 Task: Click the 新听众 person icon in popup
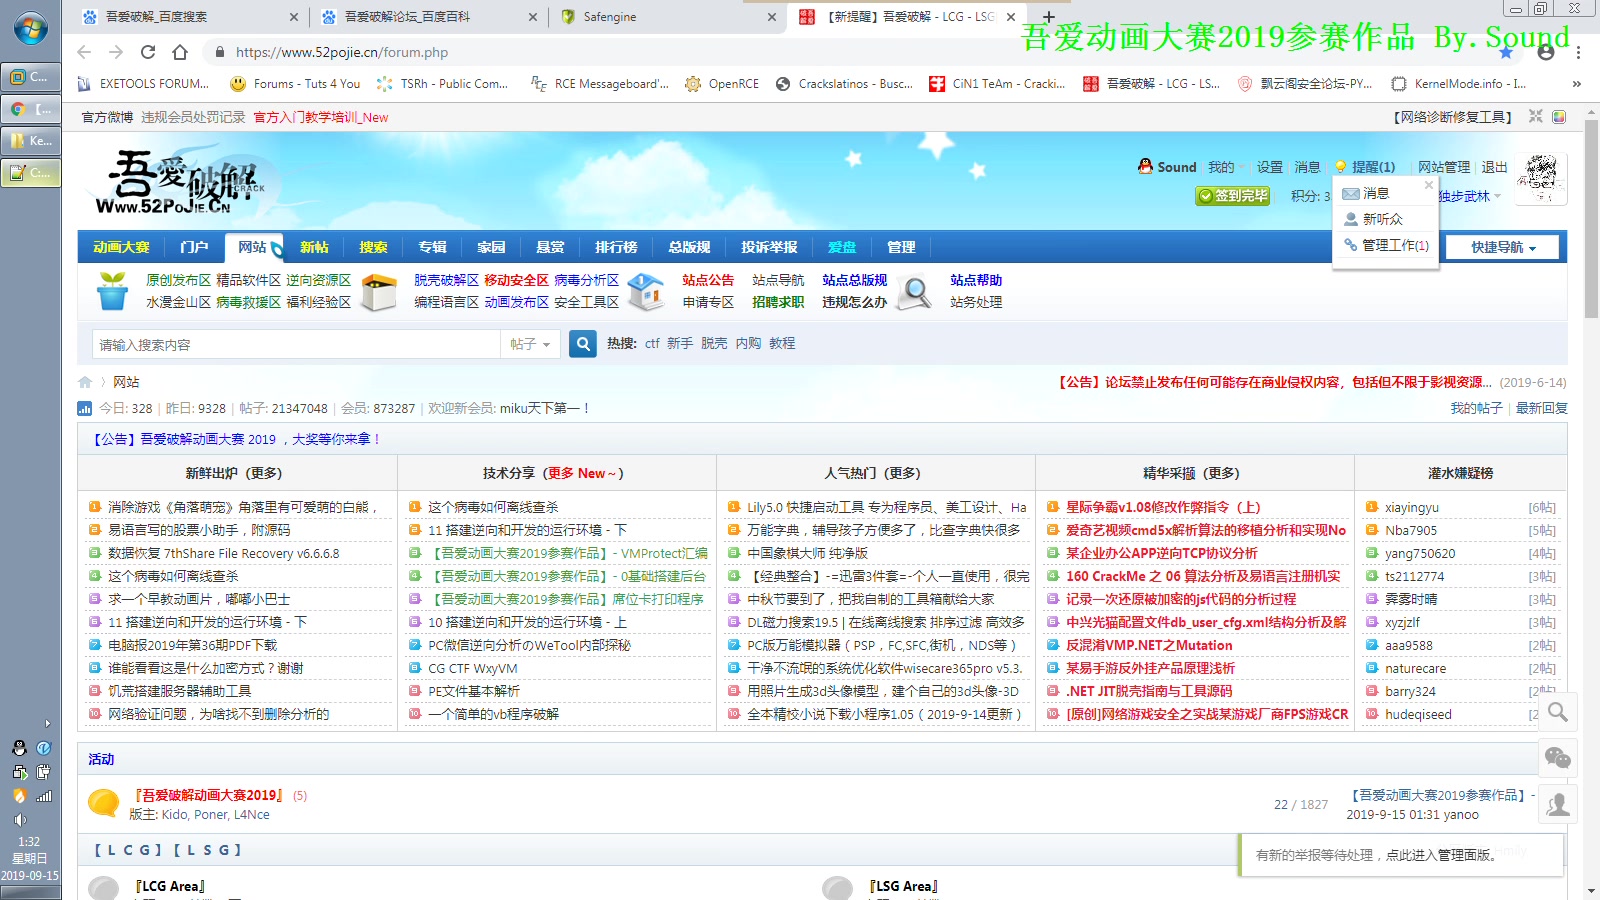point(1349,219)
